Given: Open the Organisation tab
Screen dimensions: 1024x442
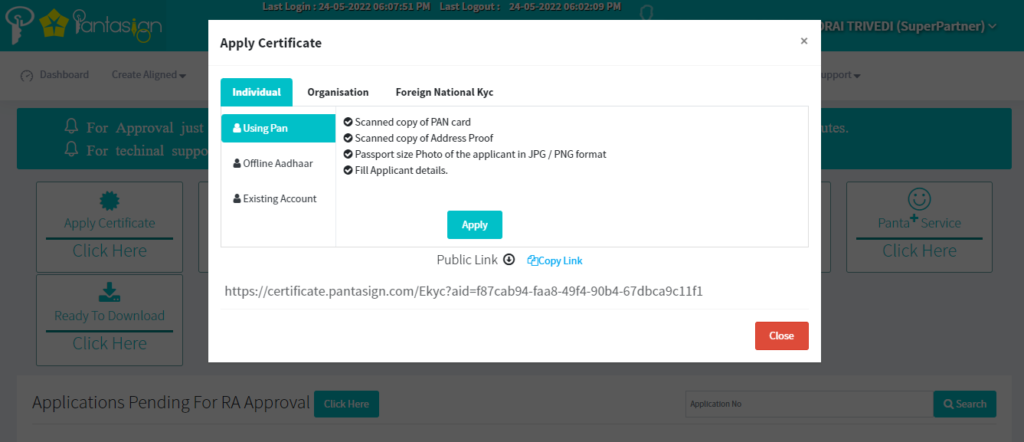Looking at the screenshot, I should click(338, 92).
